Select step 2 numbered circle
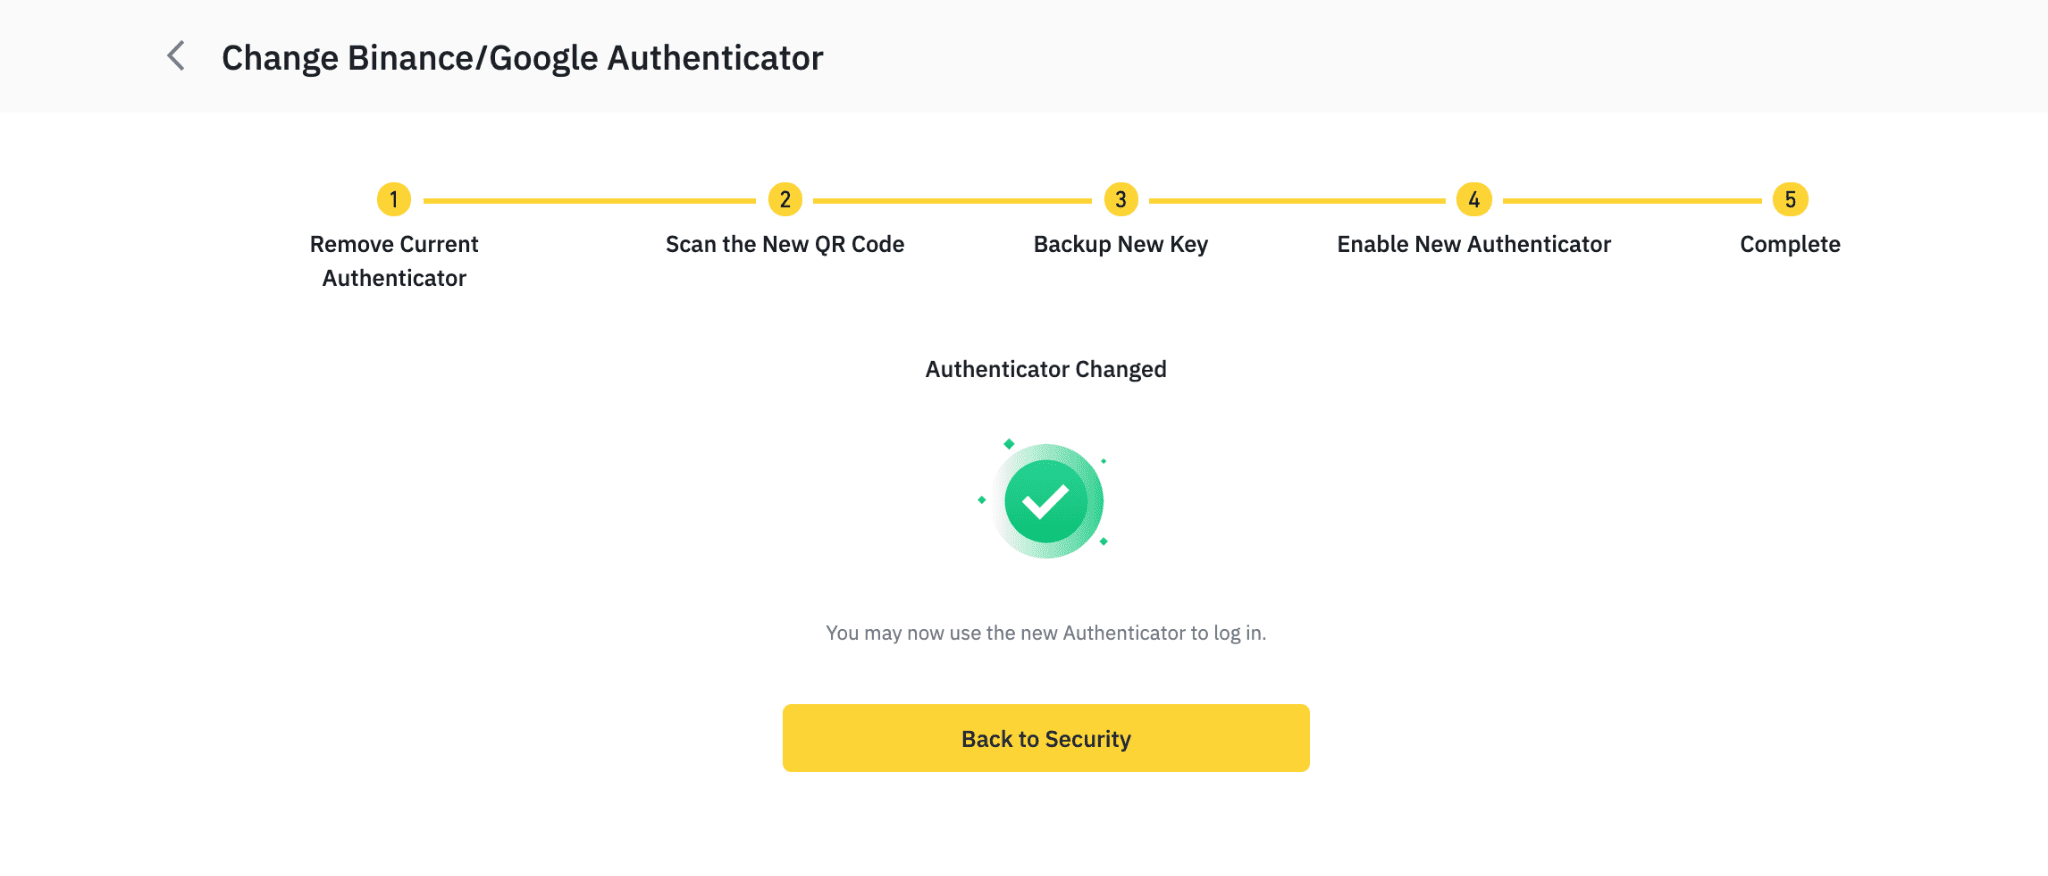The height and width of the screenshot is (876, 2048). [x=785, y=200]
